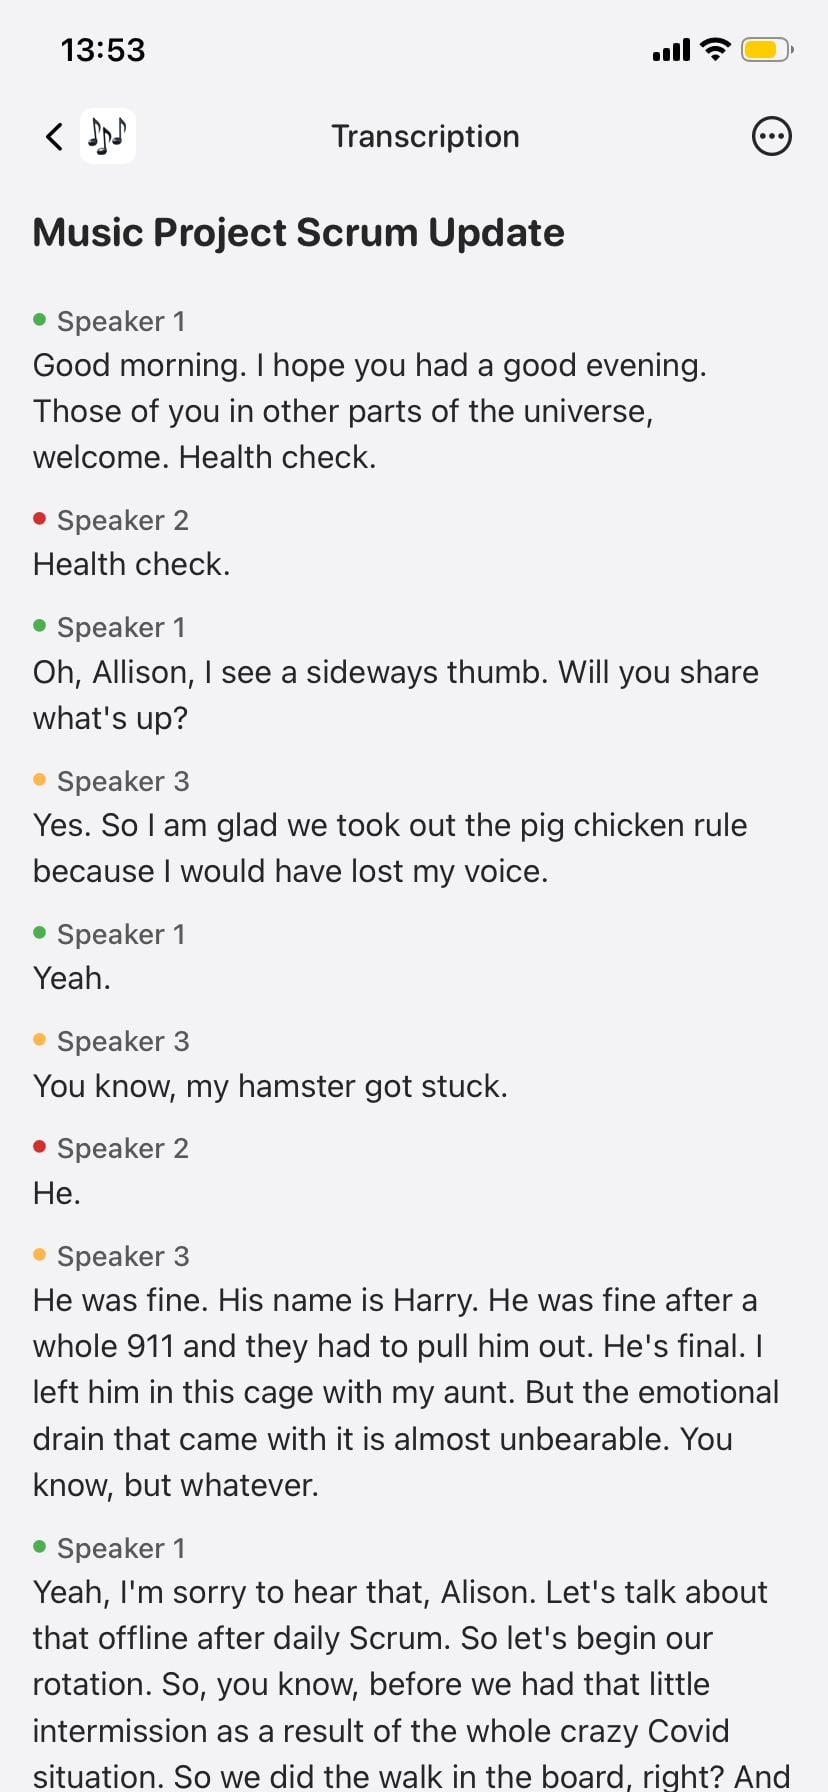Open the music notes recording icon
This screenshot has width=828, height=1792.
[108, 136]
